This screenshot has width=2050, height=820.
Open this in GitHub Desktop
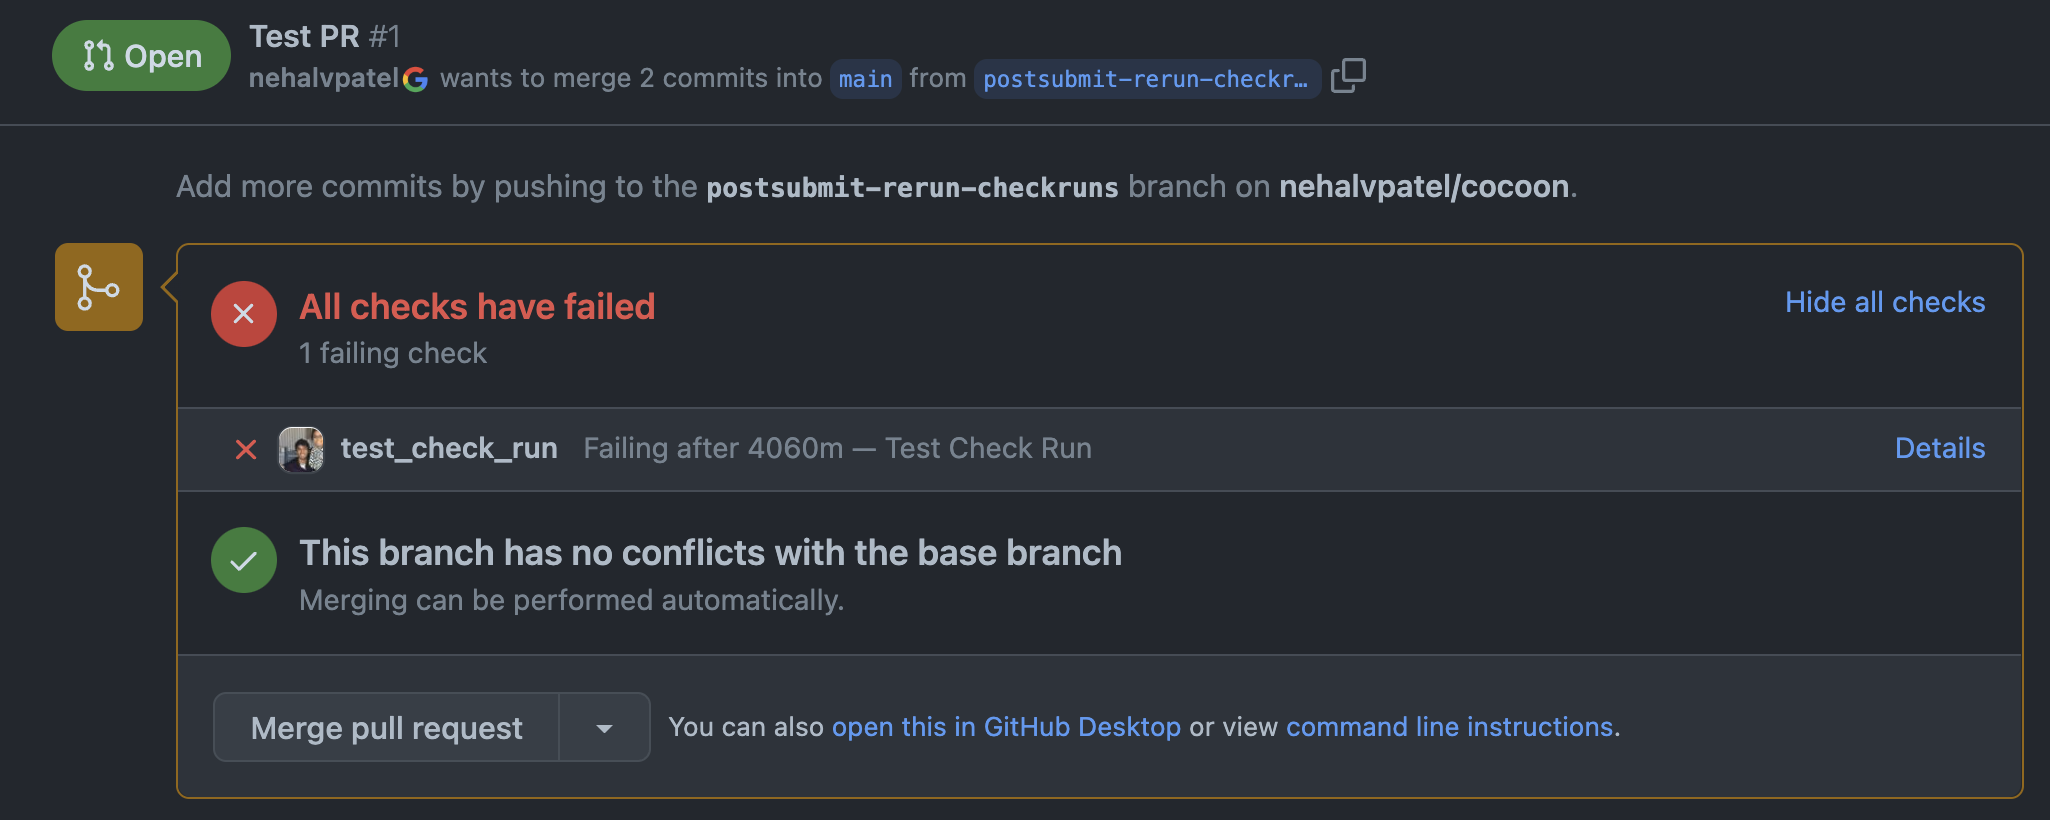point(1006,727)
